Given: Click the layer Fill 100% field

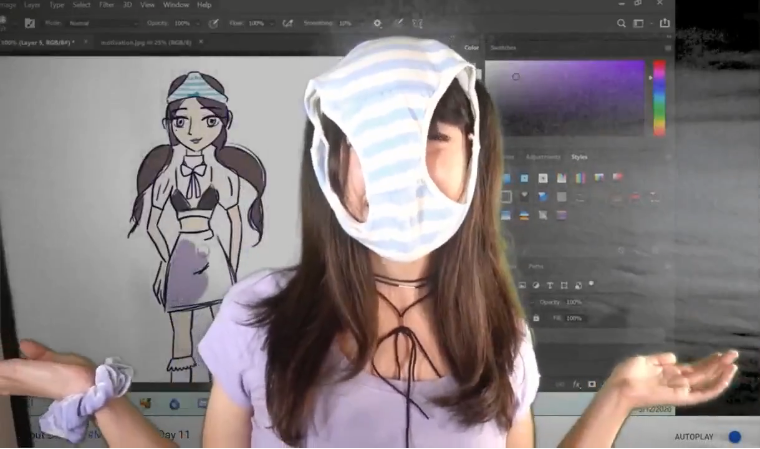Looking at the screenshot, I should coord(574,318).
